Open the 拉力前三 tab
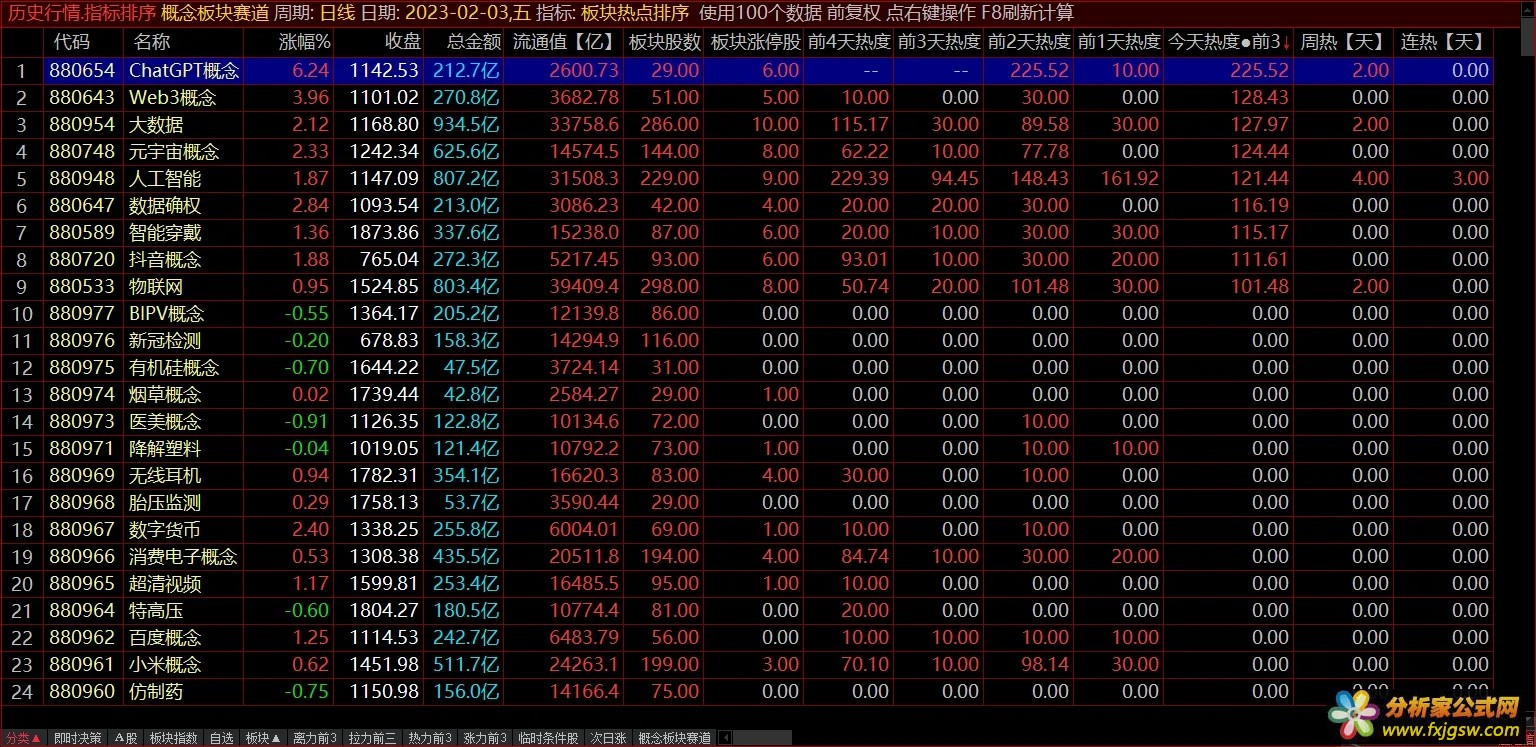1536x747 pixels. [x=372, y=738]
